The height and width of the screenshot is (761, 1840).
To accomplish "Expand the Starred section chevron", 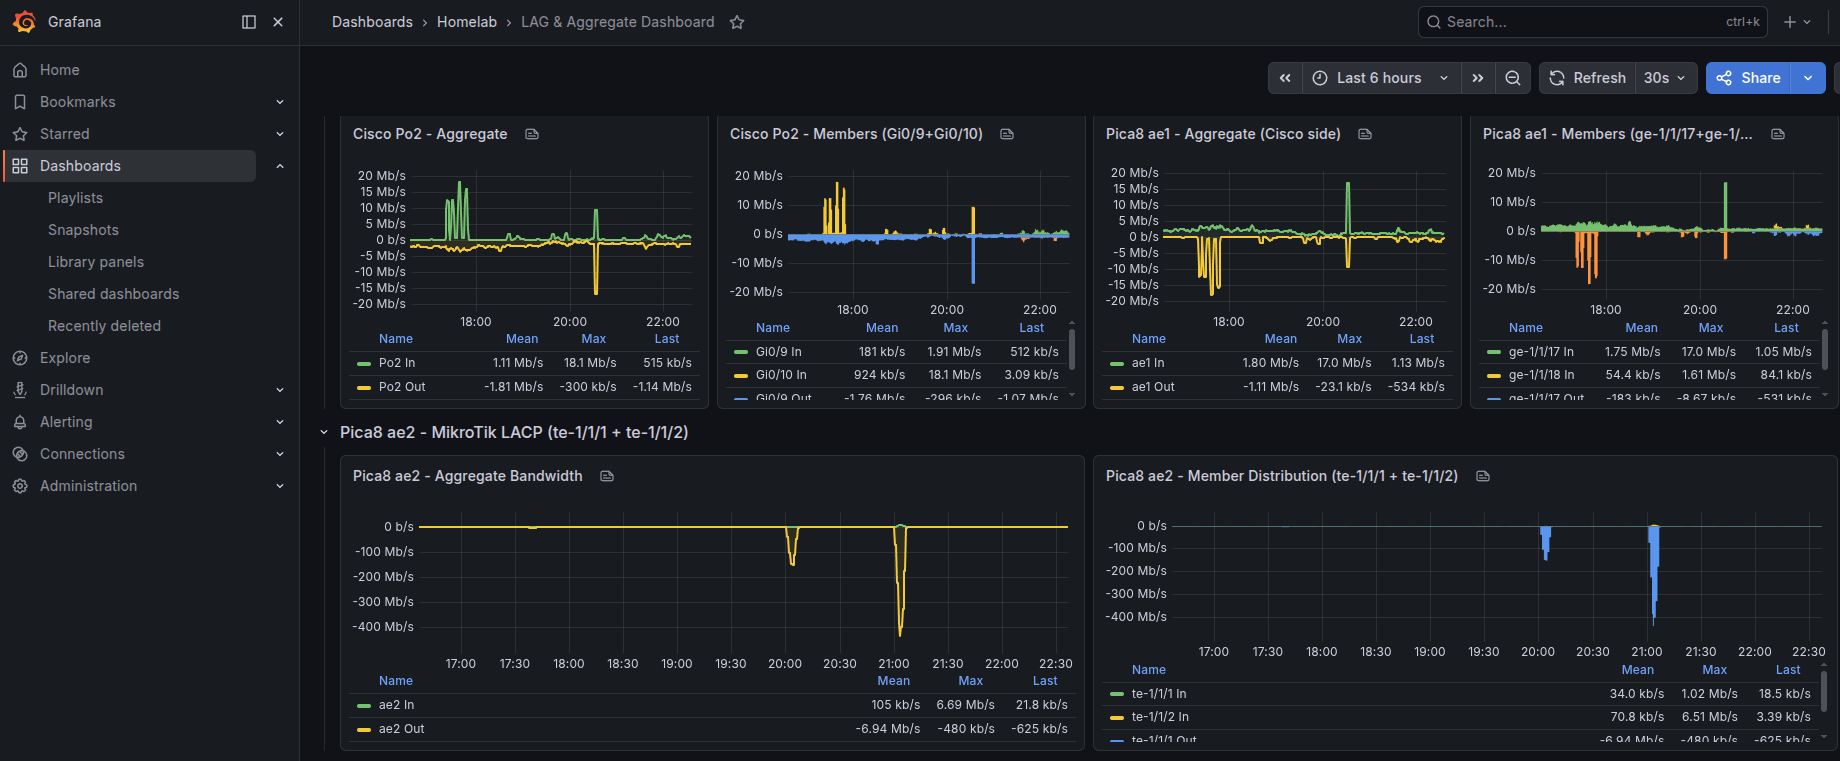I will (280, 134).
